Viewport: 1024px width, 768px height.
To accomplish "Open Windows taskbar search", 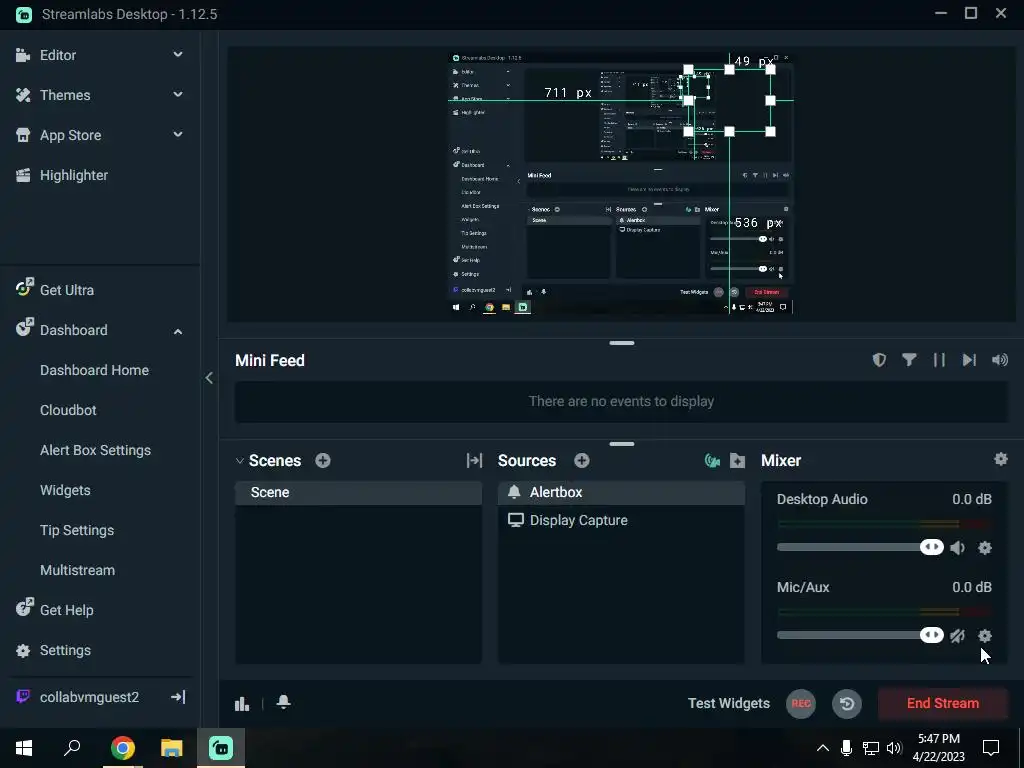I will [72, 748].
